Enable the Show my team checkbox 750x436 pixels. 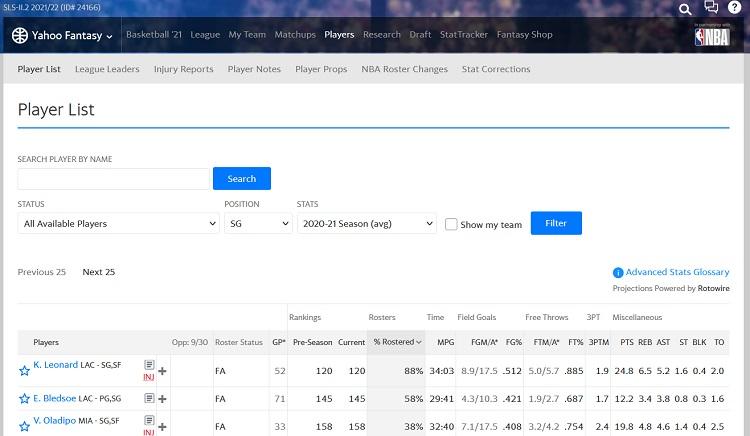451,224
